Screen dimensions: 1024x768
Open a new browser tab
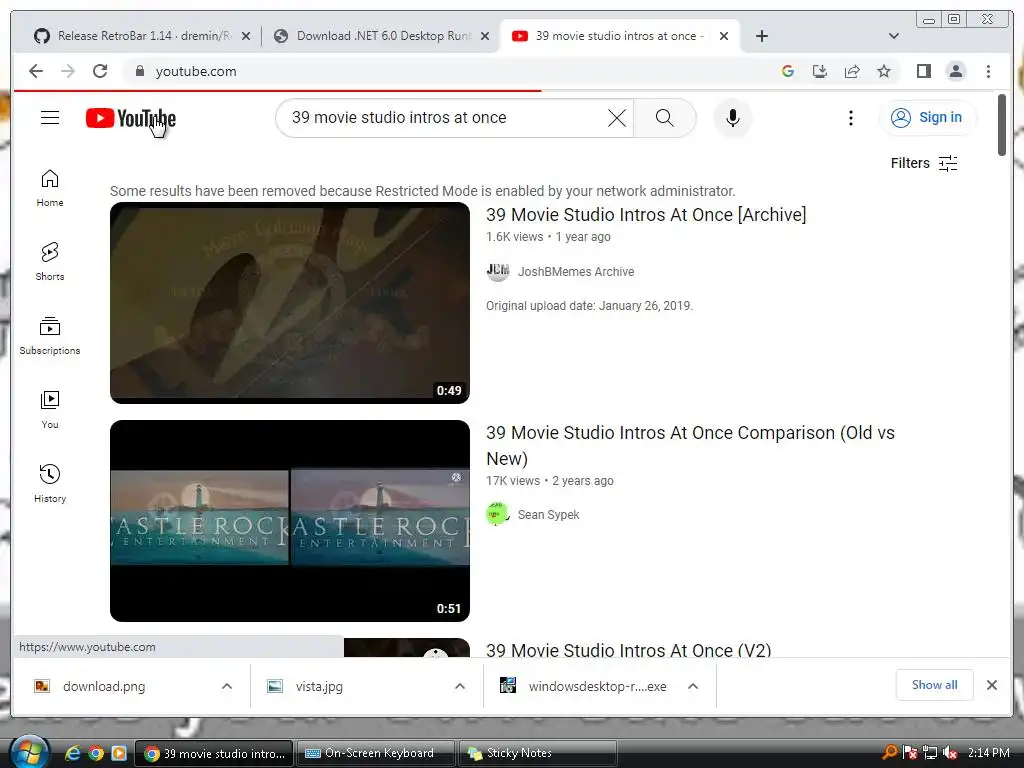point(761,36)
